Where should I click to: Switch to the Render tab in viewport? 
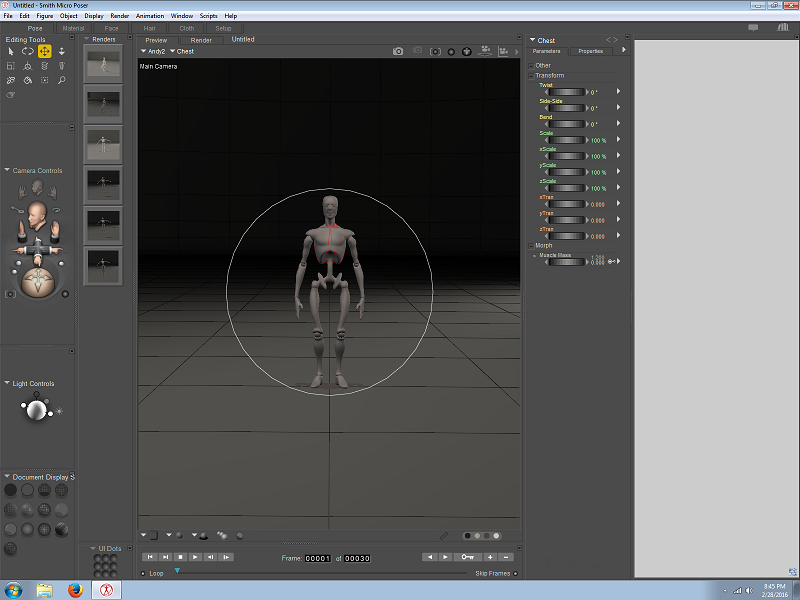[x=201, y=40]
